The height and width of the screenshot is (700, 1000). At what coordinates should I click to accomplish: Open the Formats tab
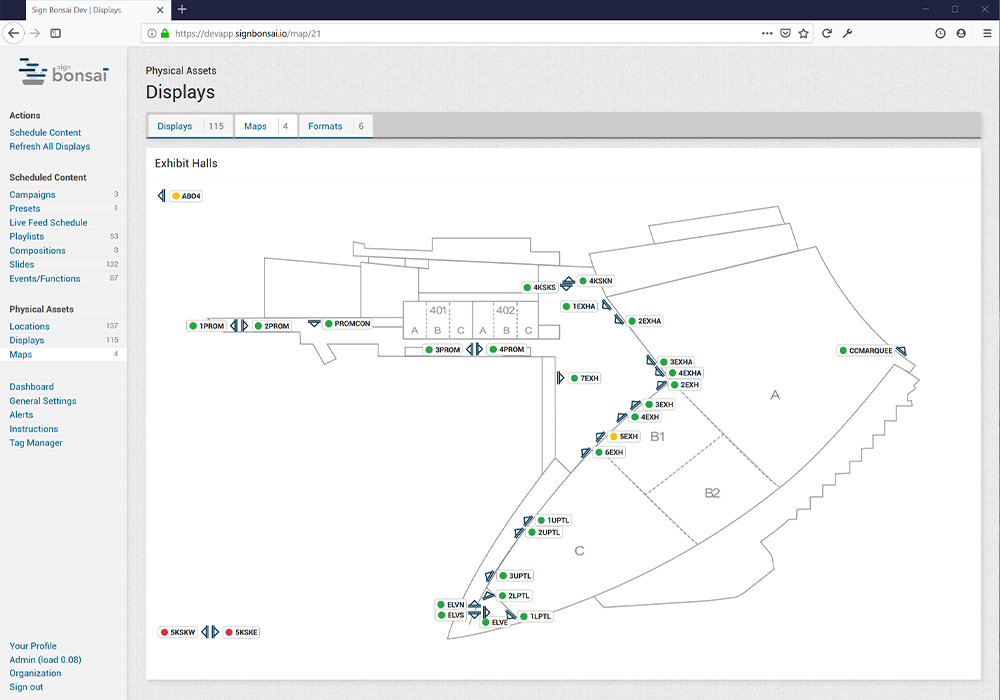(x=336, y=126)
